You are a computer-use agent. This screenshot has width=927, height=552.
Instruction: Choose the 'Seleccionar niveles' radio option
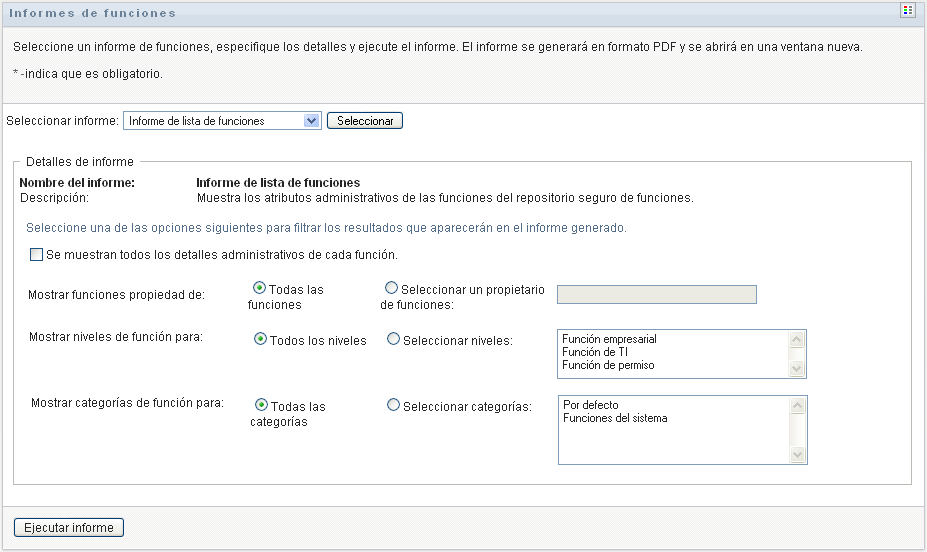pyautogui.click(x=393, y=339)
